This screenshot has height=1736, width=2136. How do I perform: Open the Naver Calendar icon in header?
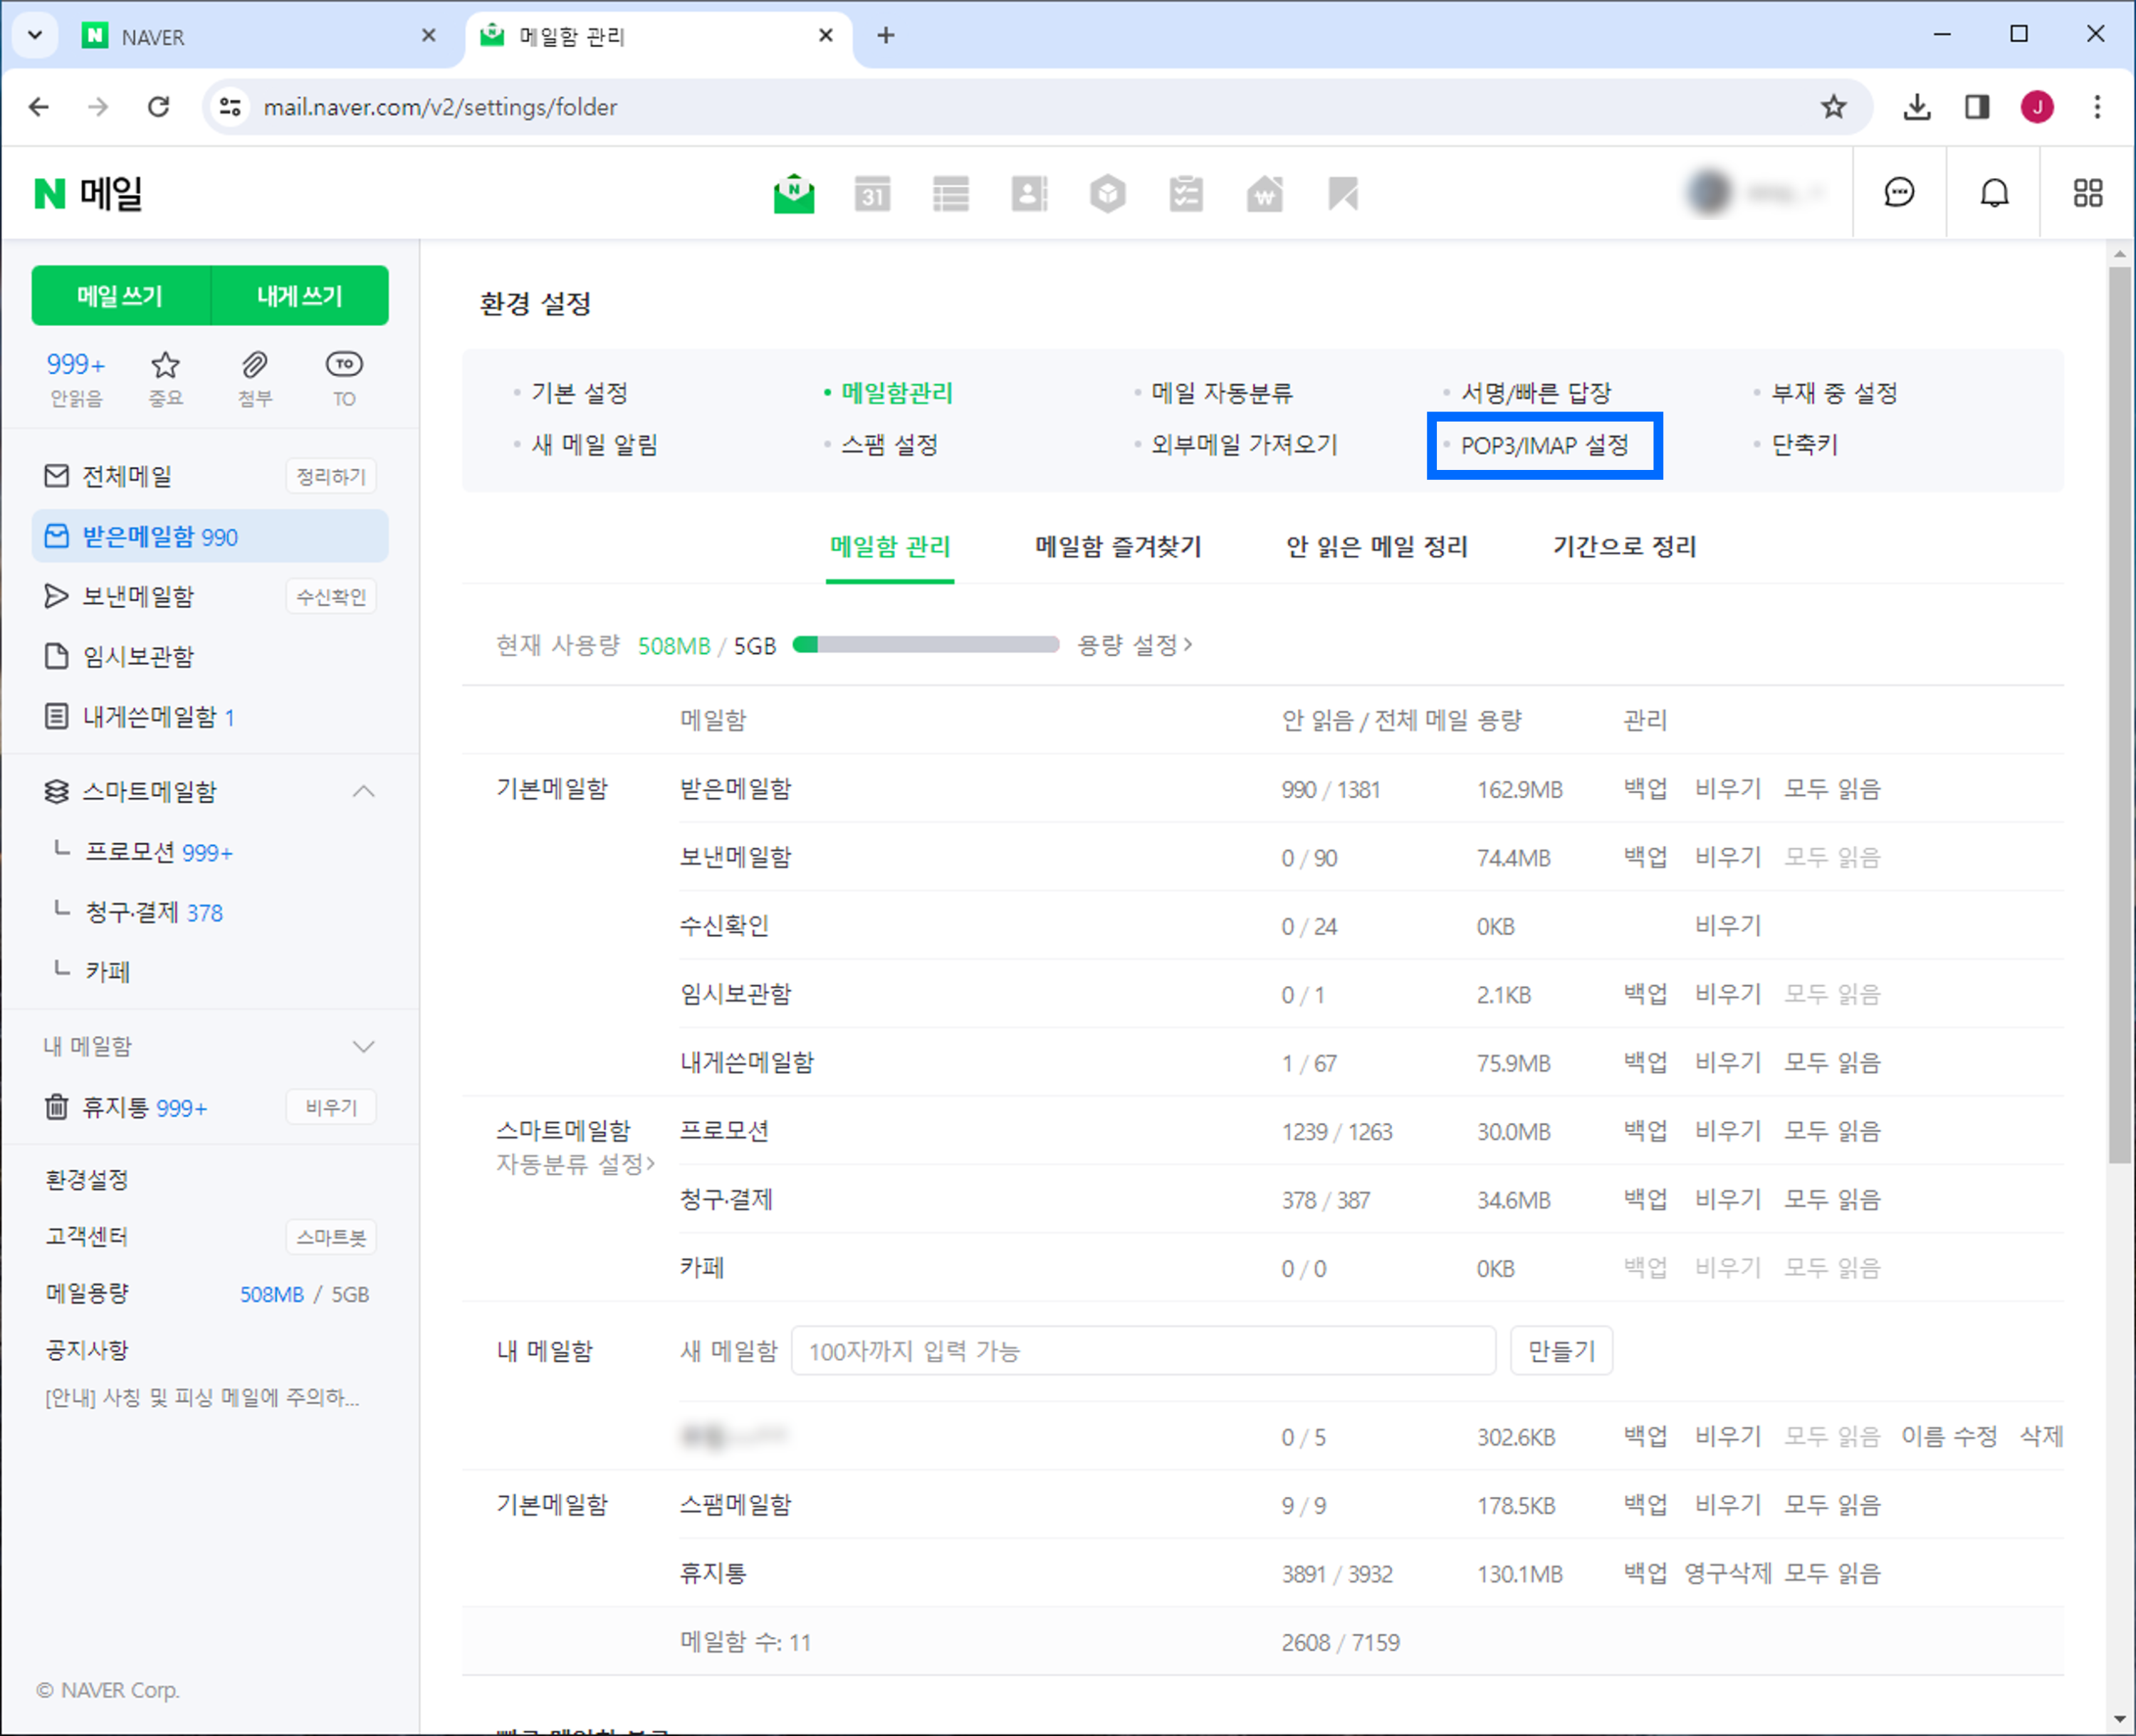pos(872,194)
